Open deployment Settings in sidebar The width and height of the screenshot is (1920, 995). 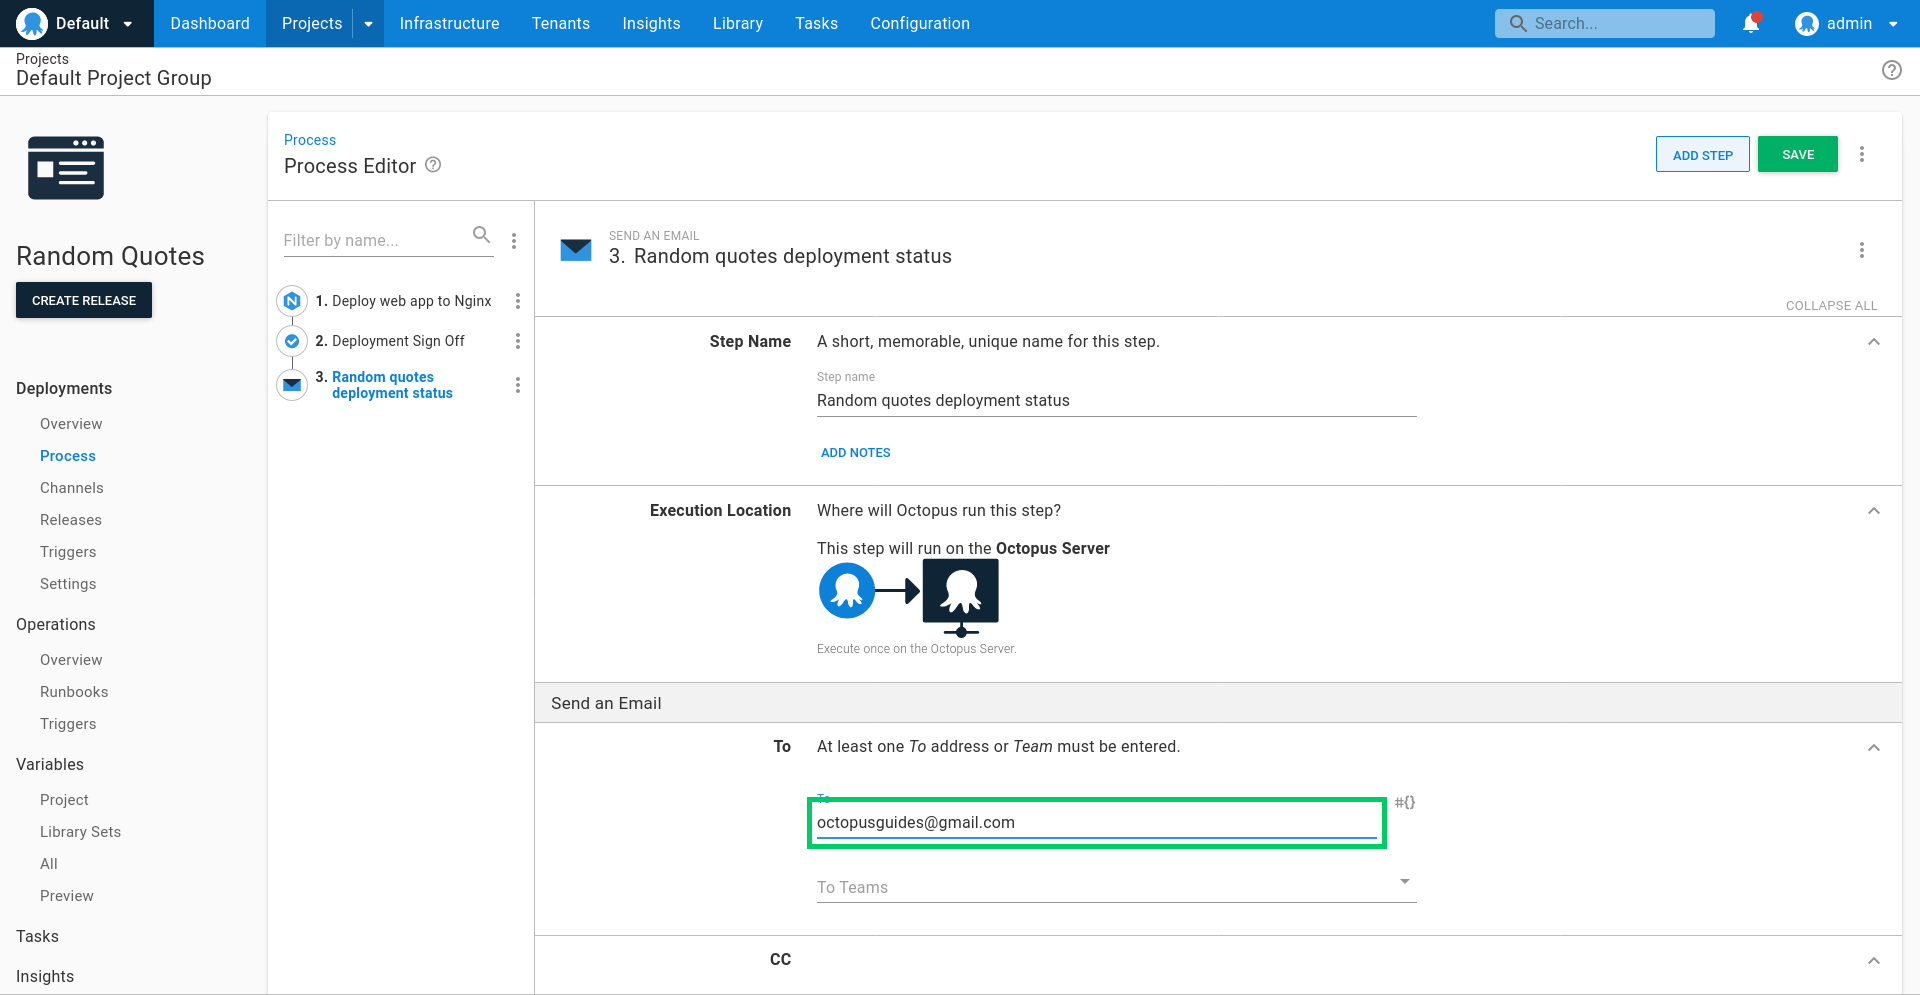click(x=68, y=584)
